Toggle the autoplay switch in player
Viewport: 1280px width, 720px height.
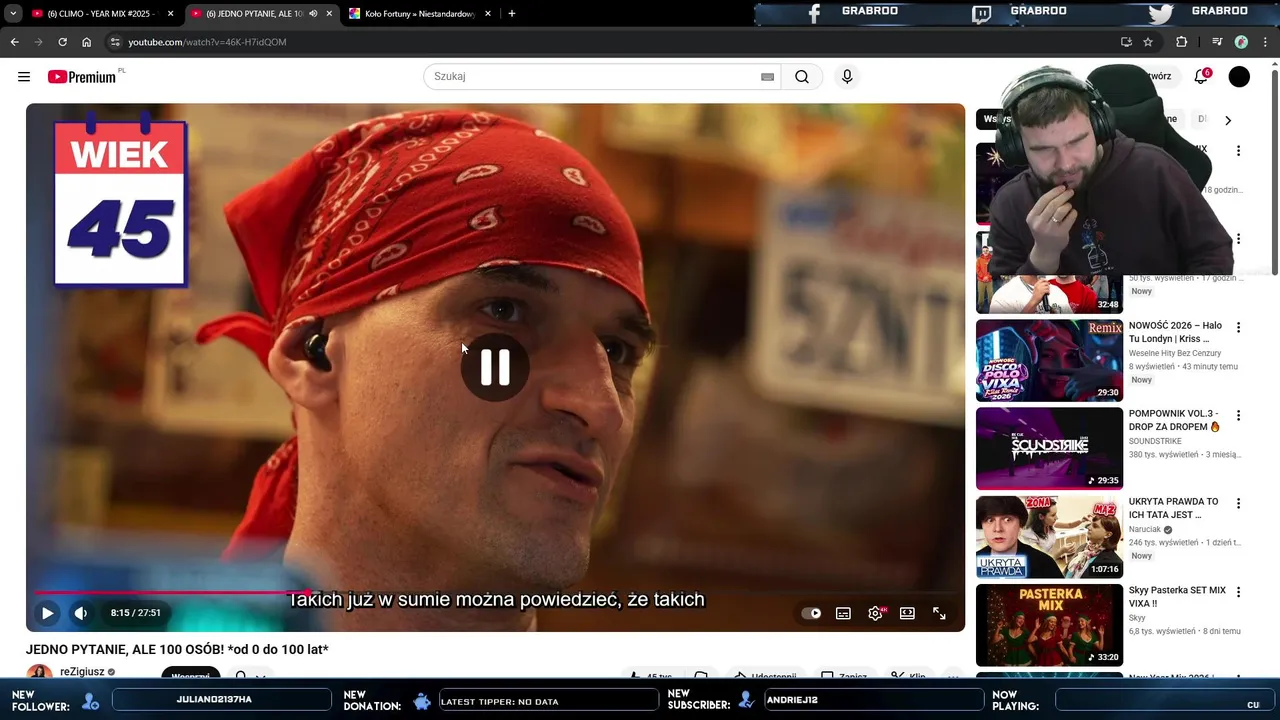tap(811, 613)
